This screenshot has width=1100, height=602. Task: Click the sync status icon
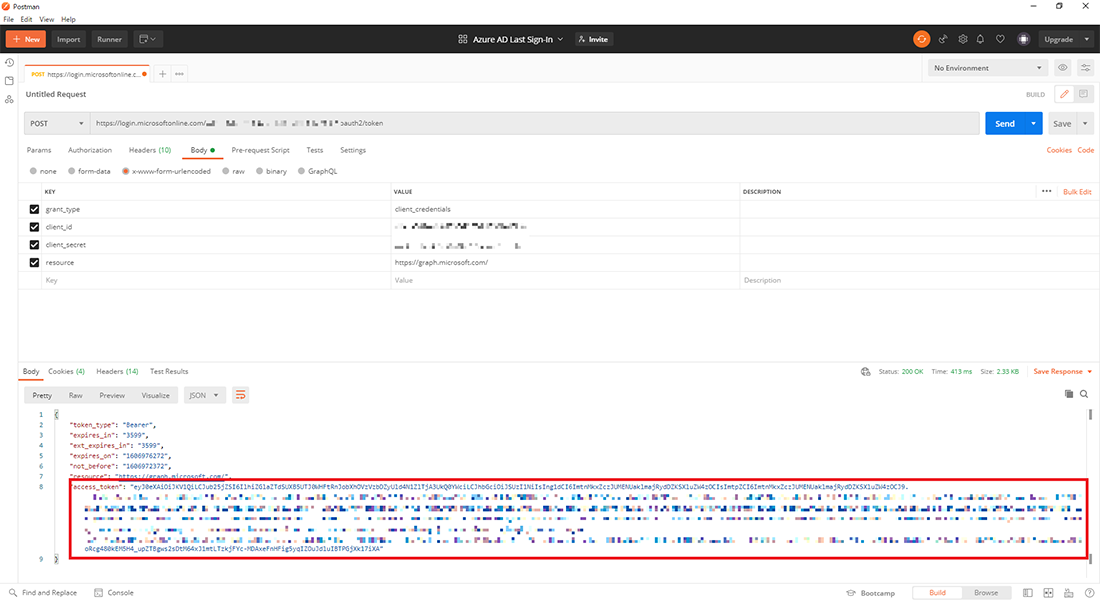pos(921,39)
